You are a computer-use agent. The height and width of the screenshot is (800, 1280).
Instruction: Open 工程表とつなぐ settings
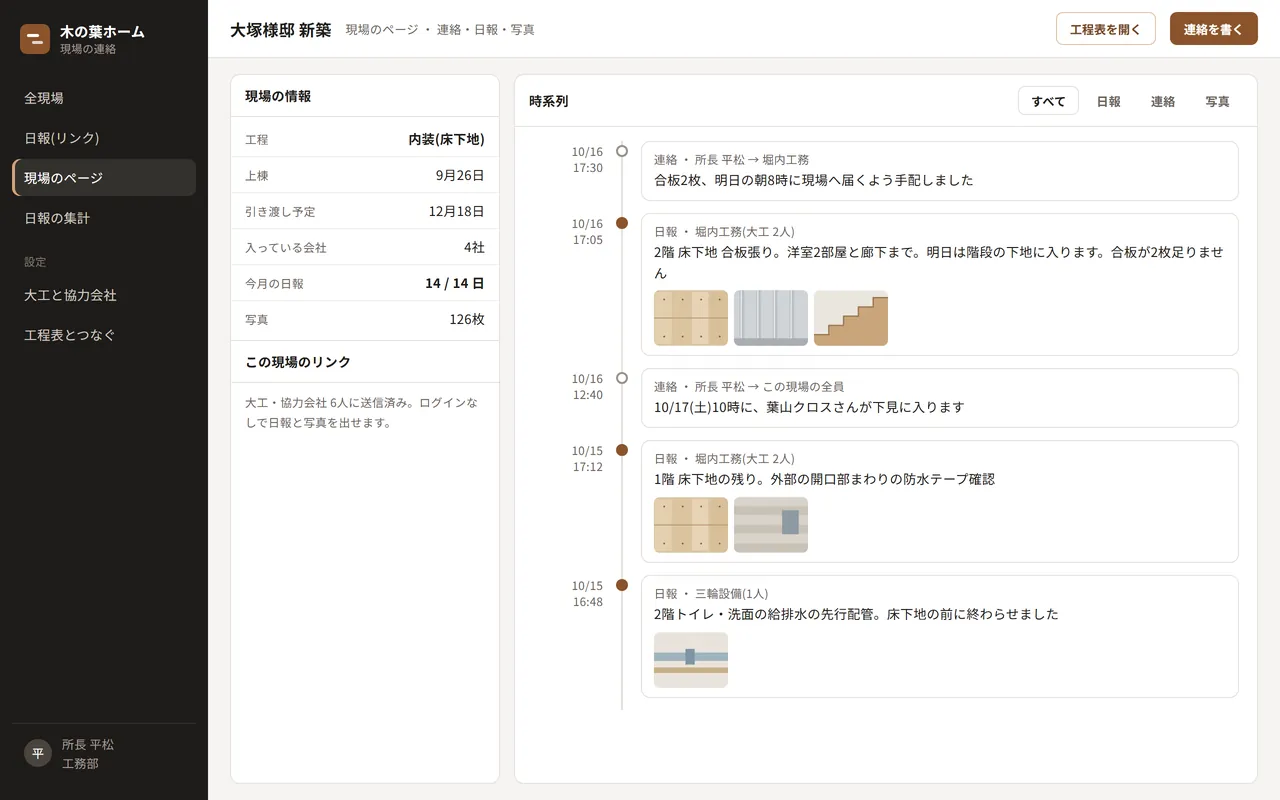pos(104,335)
